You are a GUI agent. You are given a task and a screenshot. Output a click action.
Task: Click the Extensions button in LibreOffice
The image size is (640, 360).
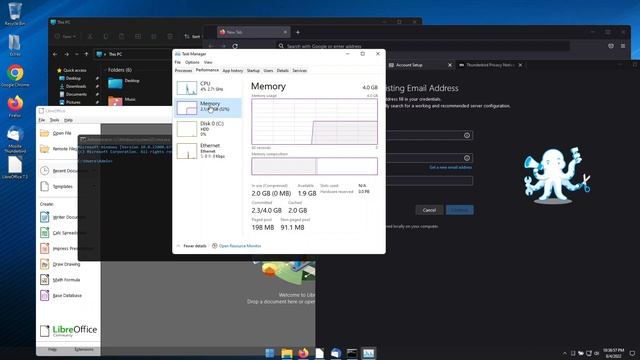tap(84, 349)
